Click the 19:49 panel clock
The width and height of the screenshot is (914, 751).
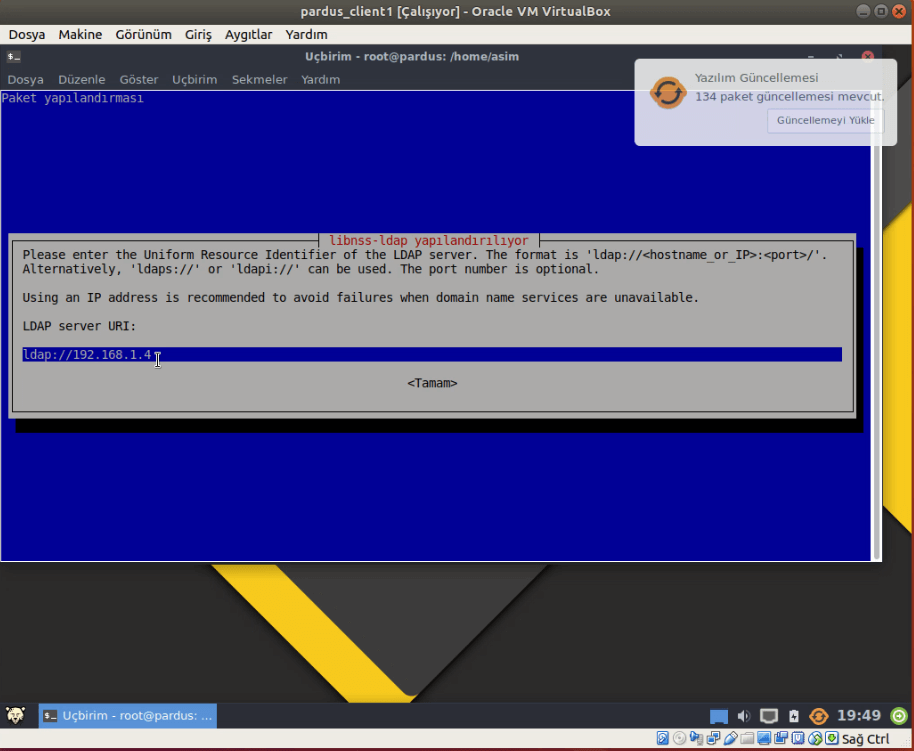pyautogui.click(x=859, y=715)
